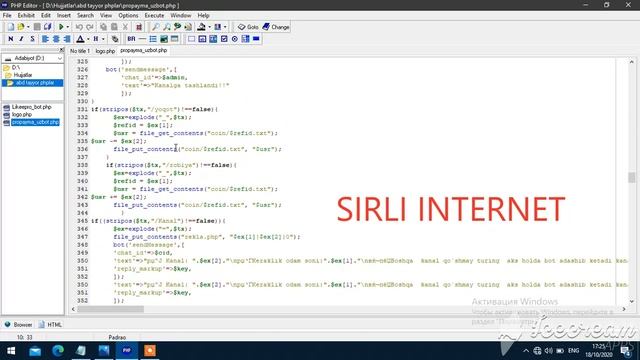Open the Help menu

point(203,16)
